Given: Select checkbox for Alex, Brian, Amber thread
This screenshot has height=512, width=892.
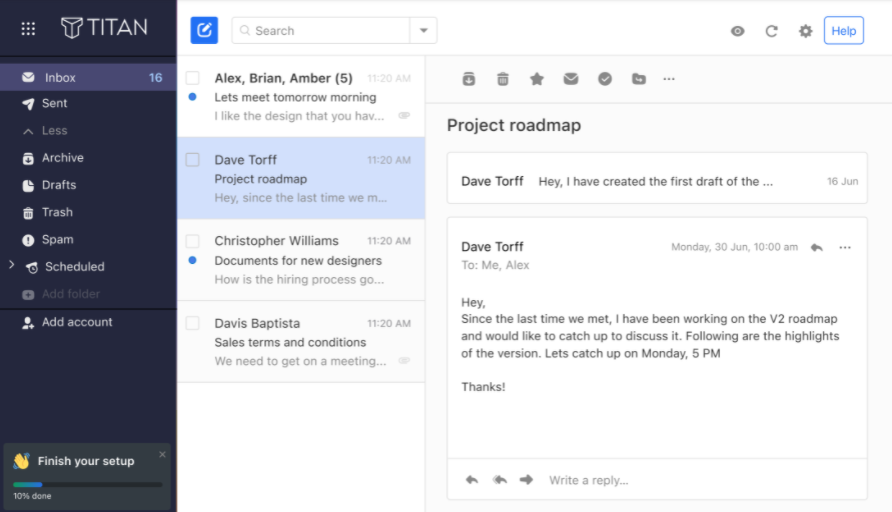Looking at the screenshot, I should [x=193, y=78].
